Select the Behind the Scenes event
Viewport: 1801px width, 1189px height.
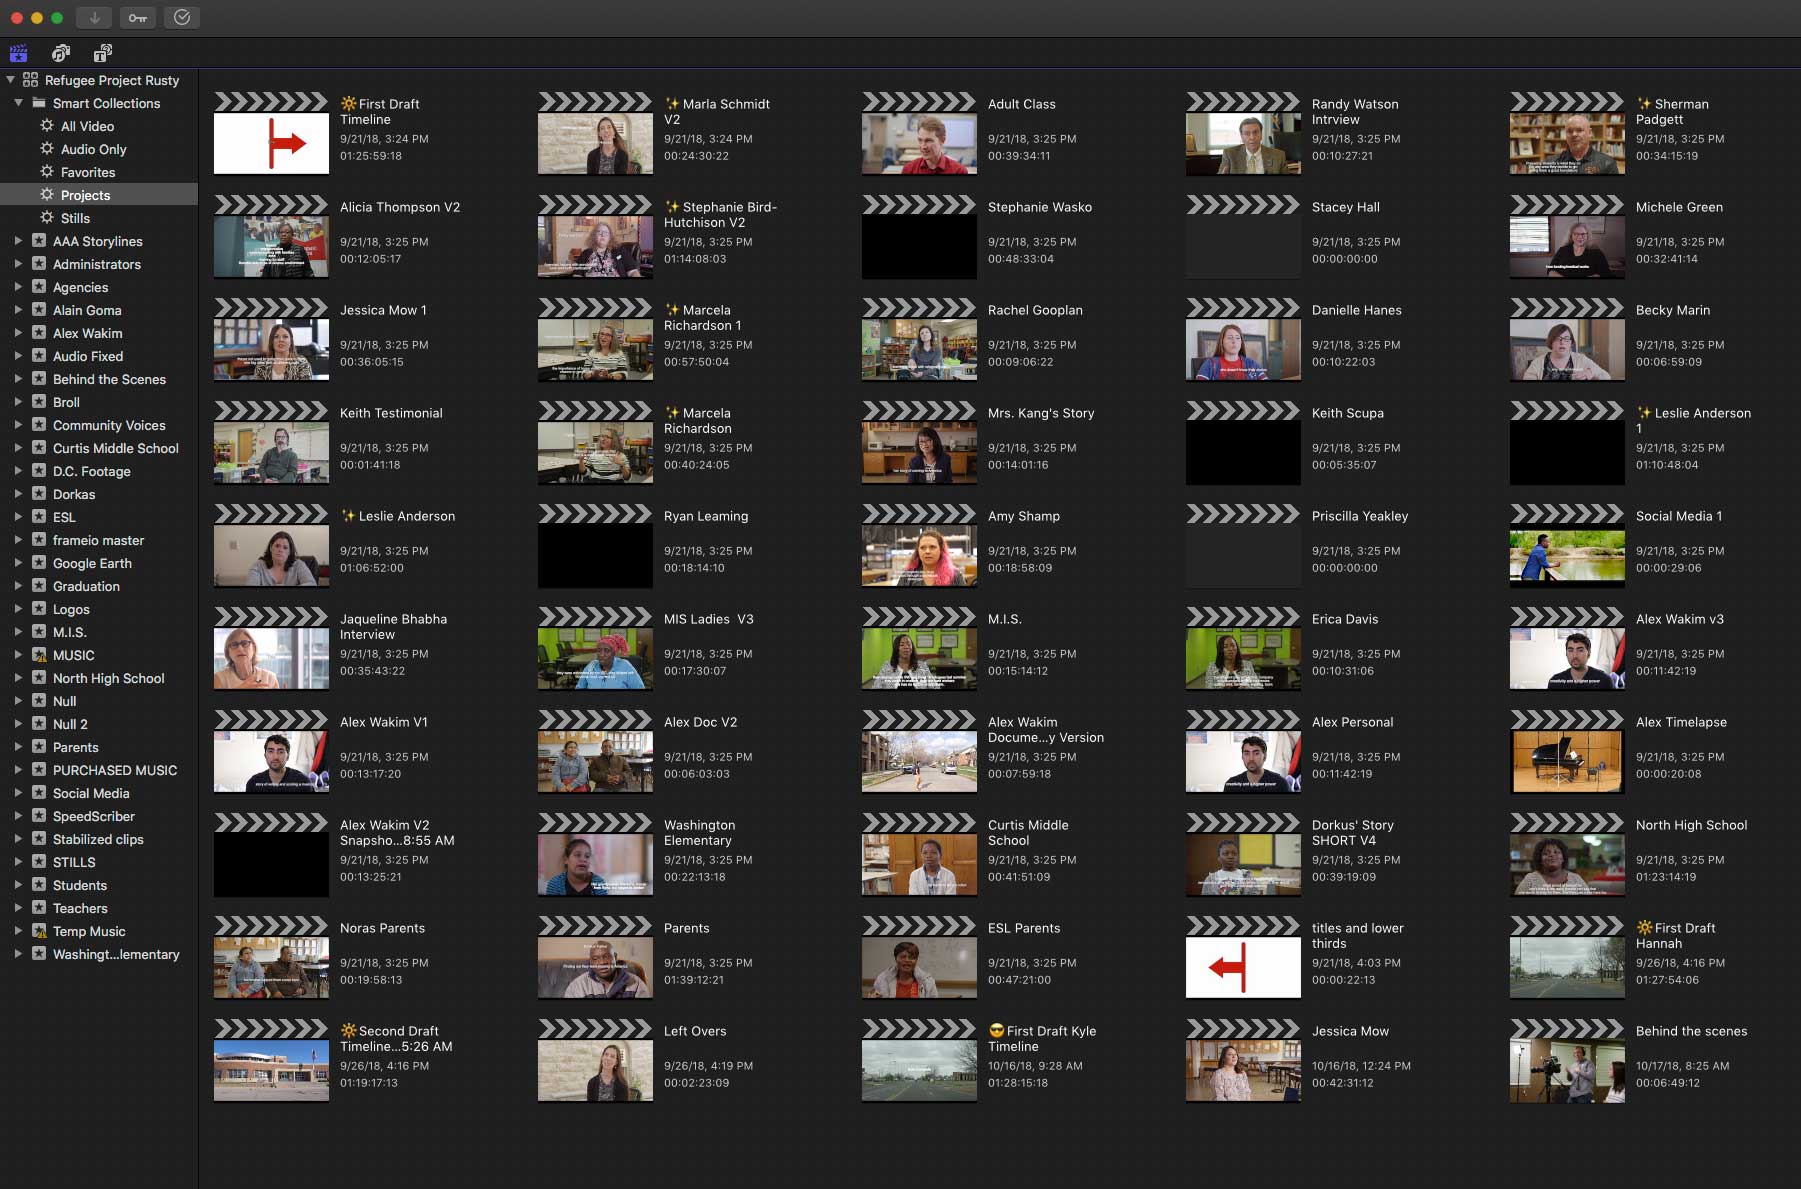coord(99,379)
